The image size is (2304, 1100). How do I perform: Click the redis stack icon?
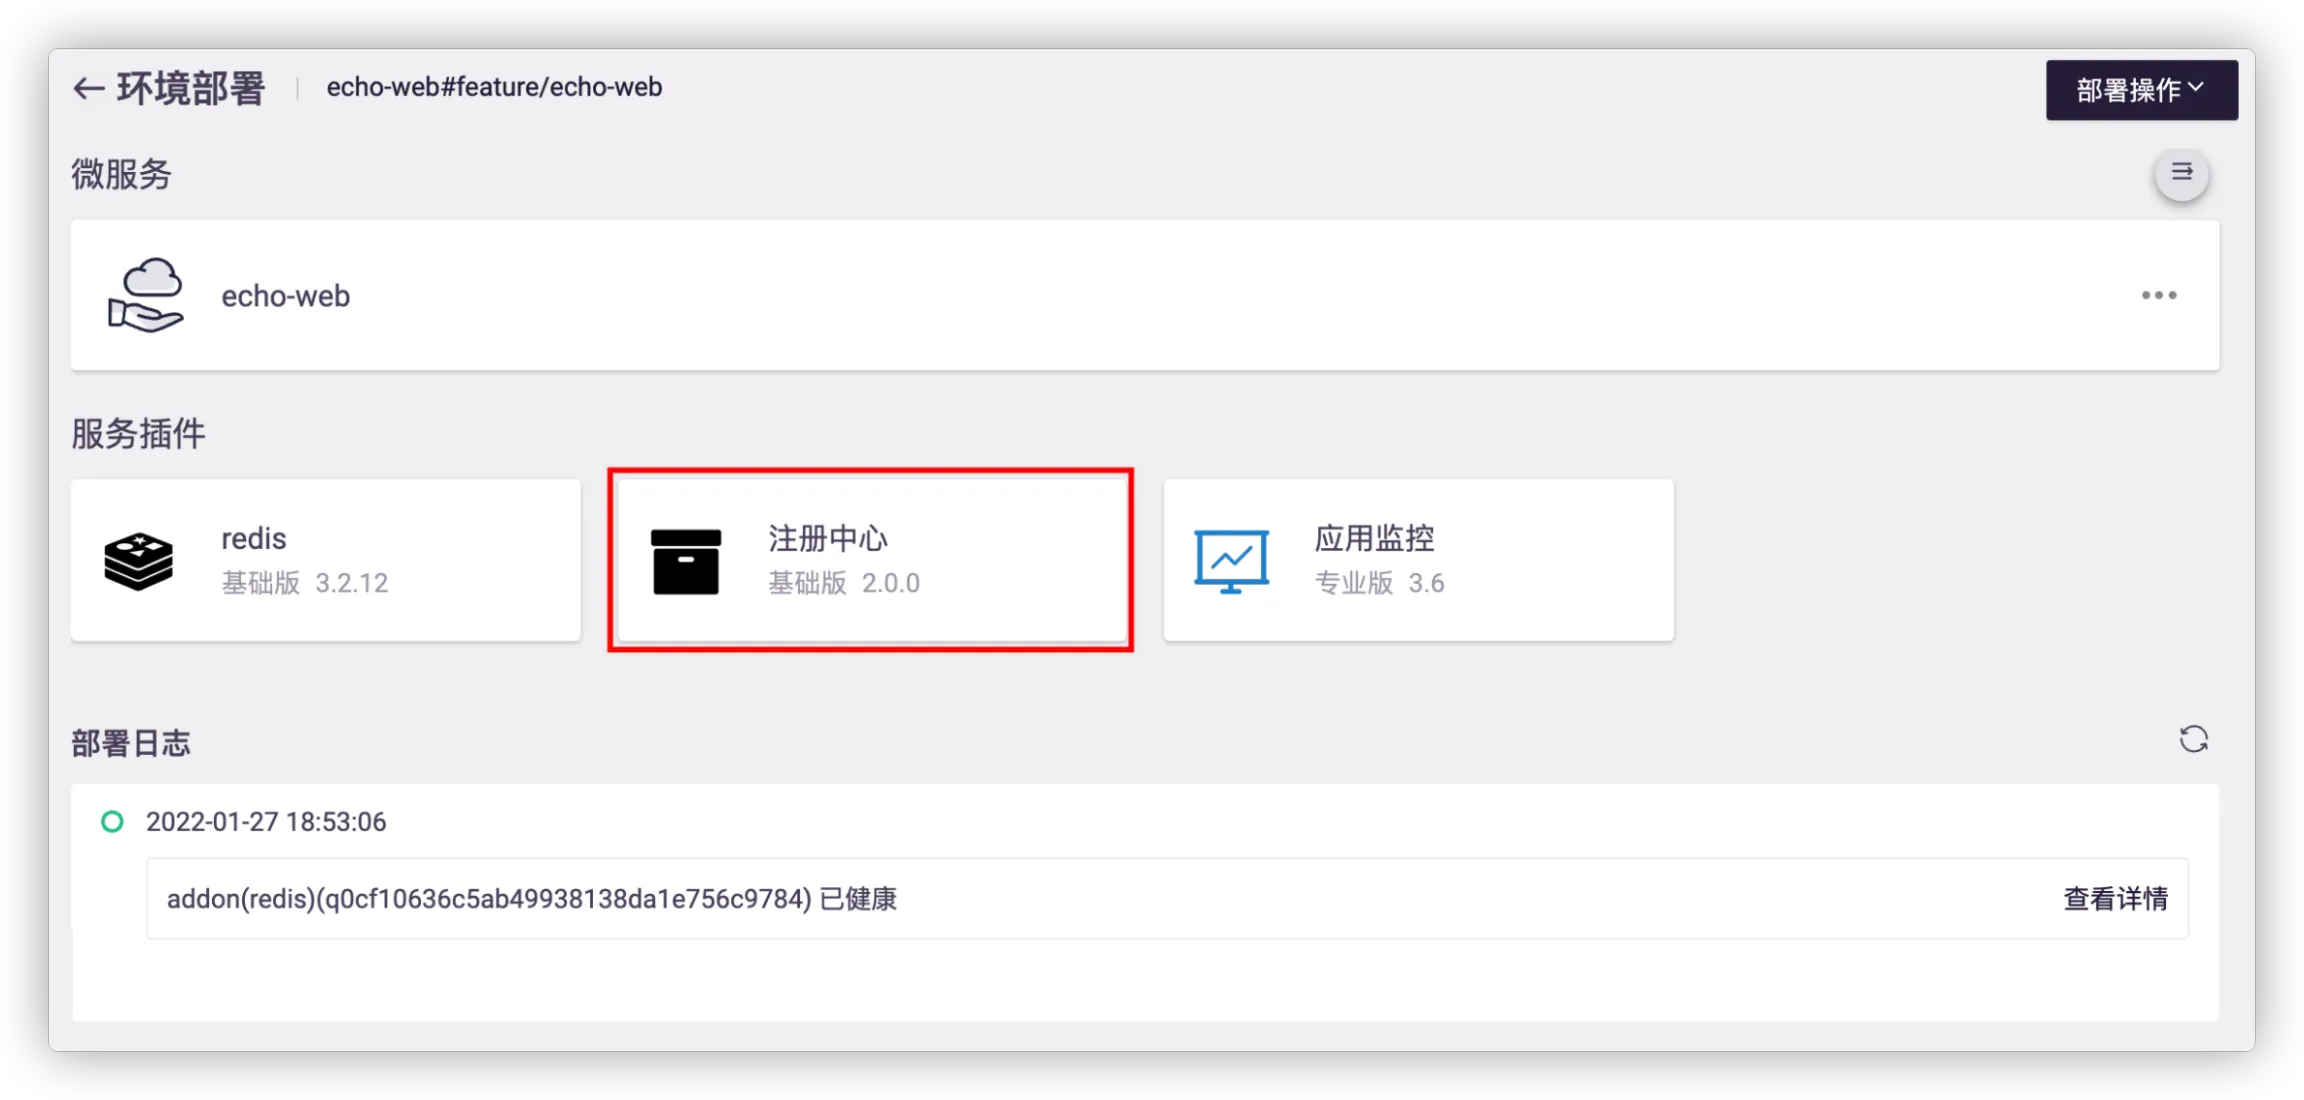[x=139, y=561]
